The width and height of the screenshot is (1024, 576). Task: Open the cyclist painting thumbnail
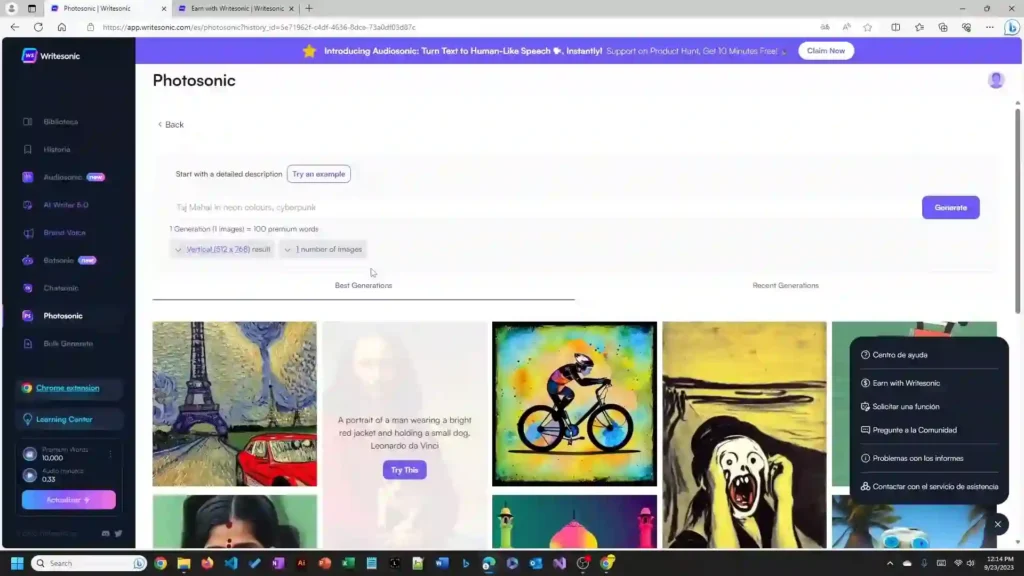coord(574,404)
